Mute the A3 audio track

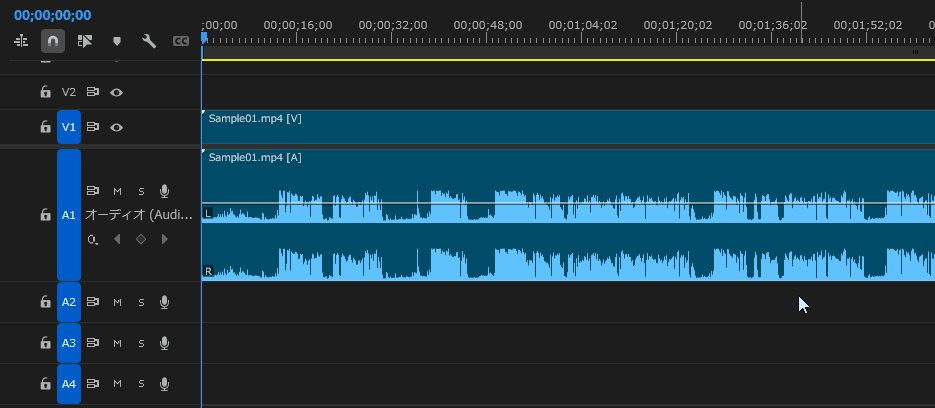pos(117,343)
